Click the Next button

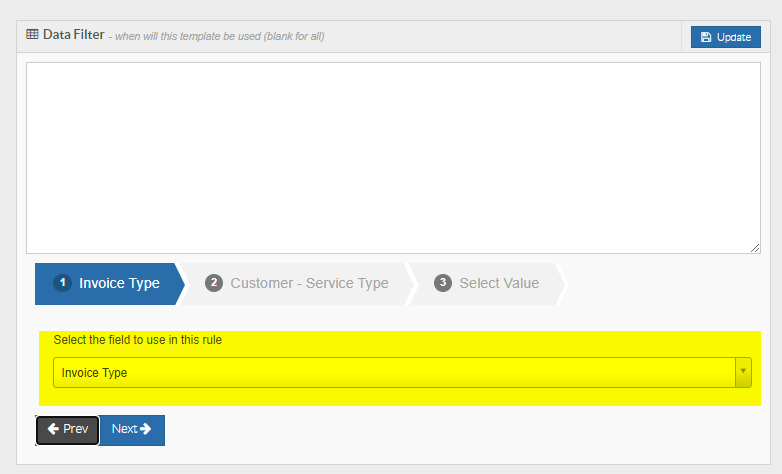click(132, 430)
